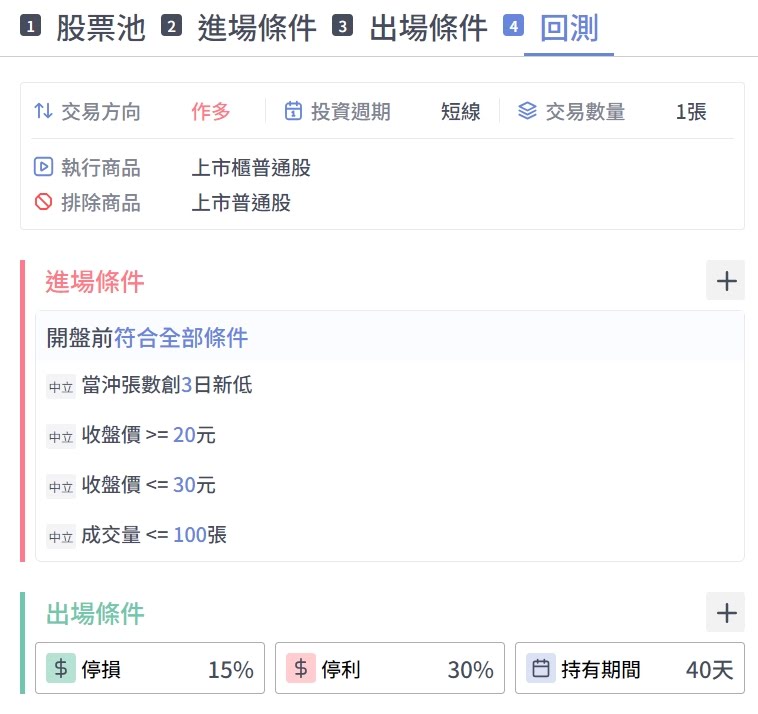
Task: Click the 作多 trade direction value
Action: [211, 112]
